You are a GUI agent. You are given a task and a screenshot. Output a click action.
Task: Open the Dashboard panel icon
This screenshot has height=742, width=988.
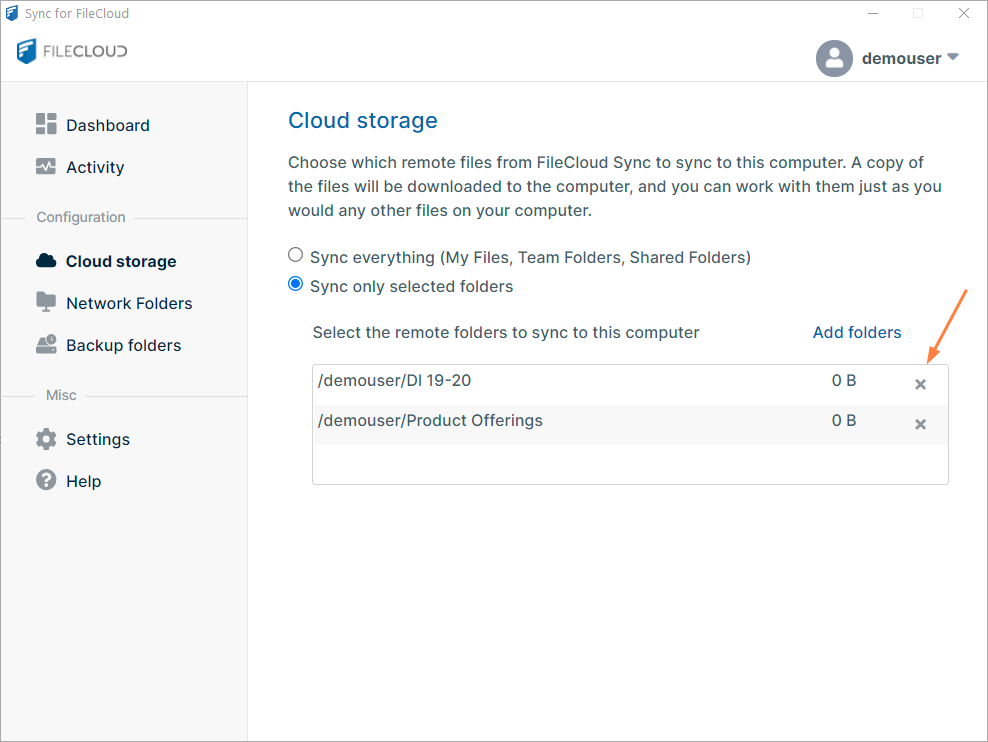[46, 124]
